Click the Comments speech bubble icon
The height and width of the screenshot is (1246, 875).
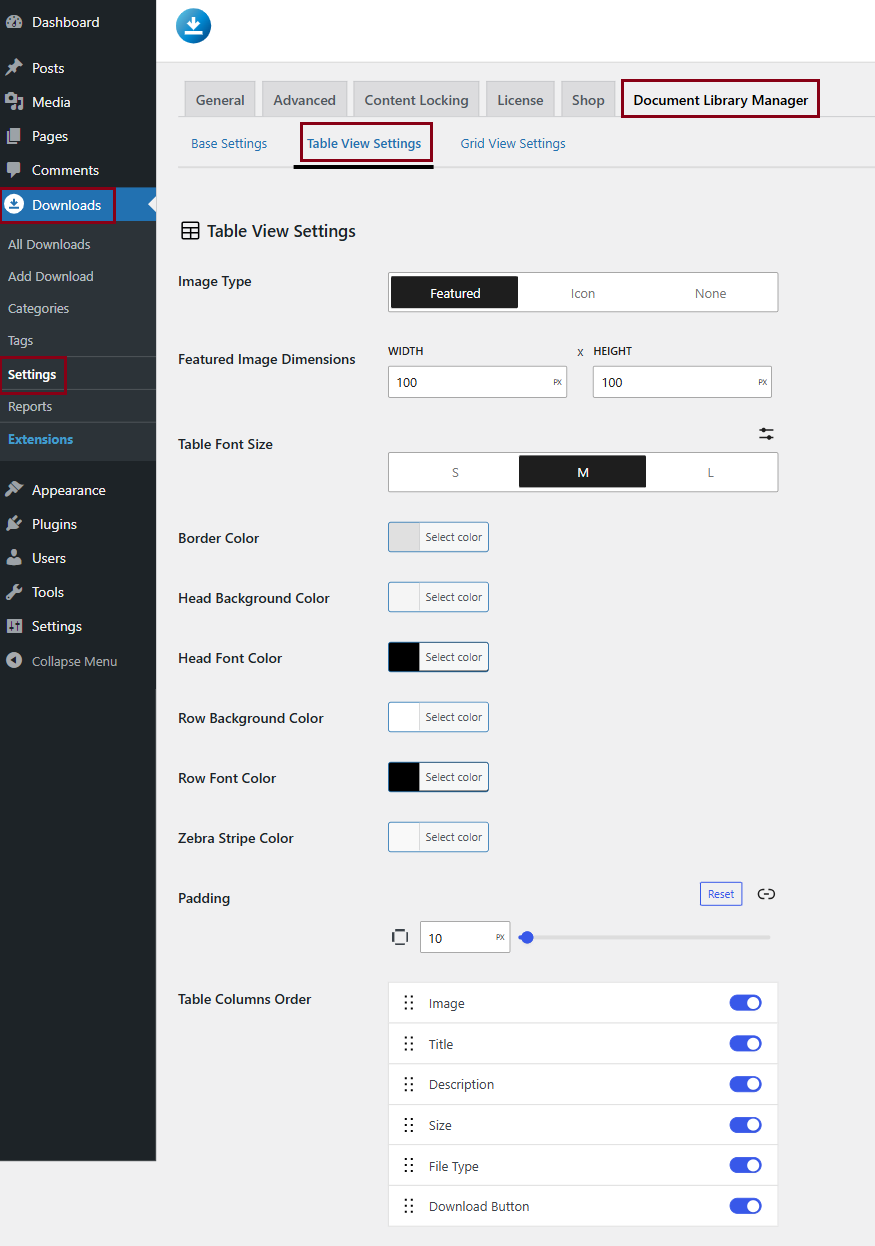click(14, 170)
